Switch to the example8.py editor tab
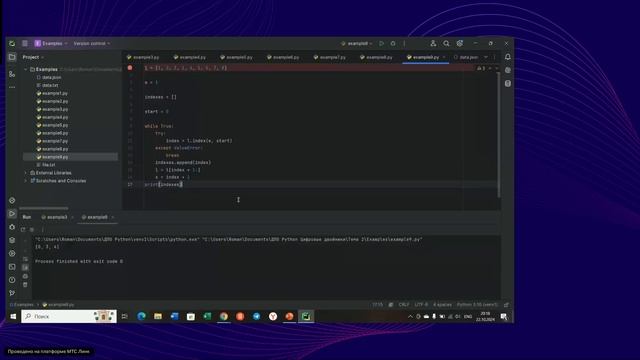 [x=376, y=57]
